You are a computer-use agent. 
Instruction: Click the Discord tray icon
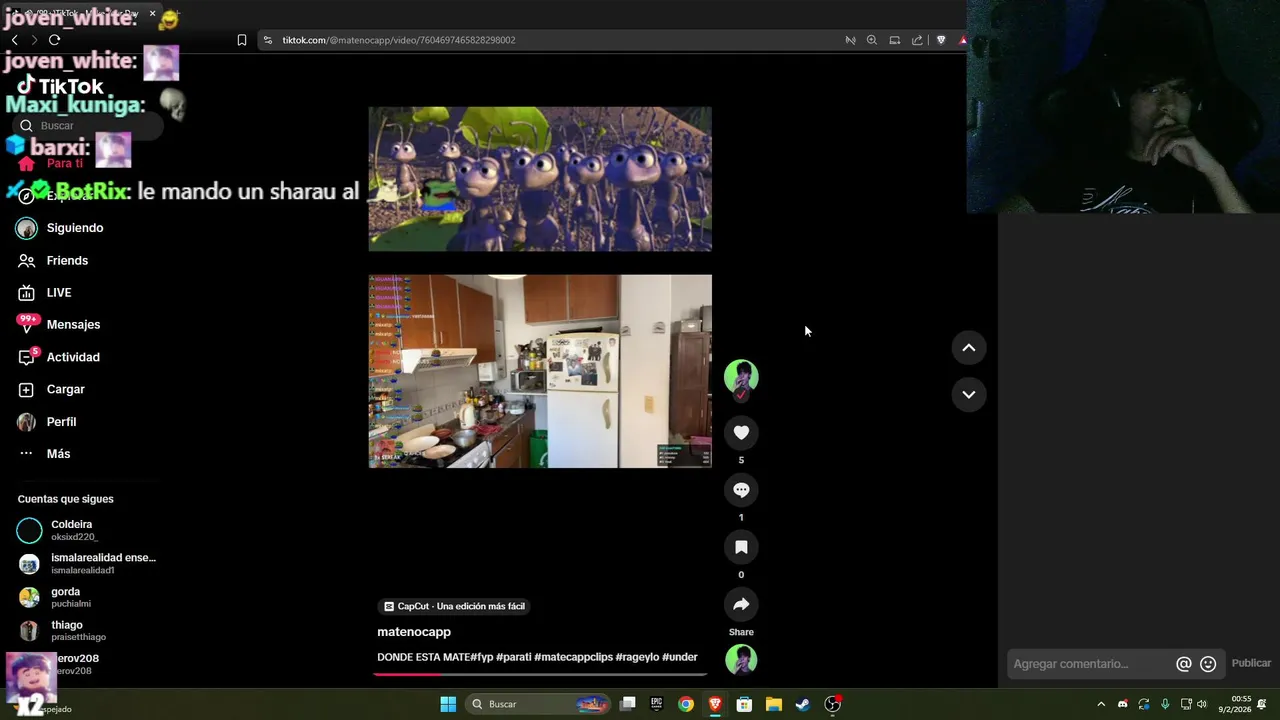click(x=1122, y=704)
